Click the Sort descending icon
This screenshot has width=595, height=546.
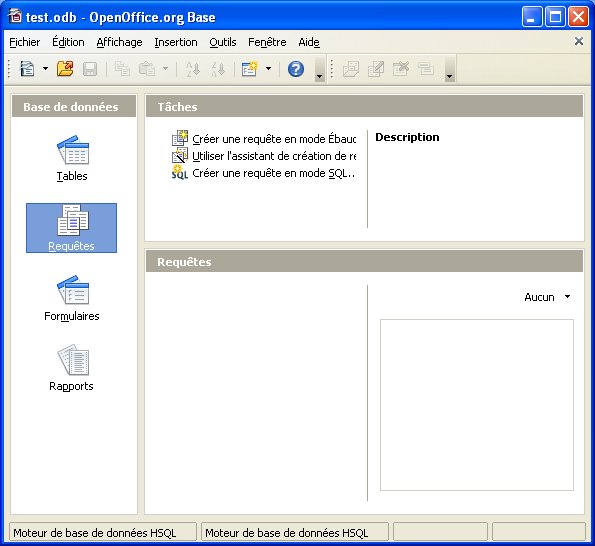click(218, 69)
